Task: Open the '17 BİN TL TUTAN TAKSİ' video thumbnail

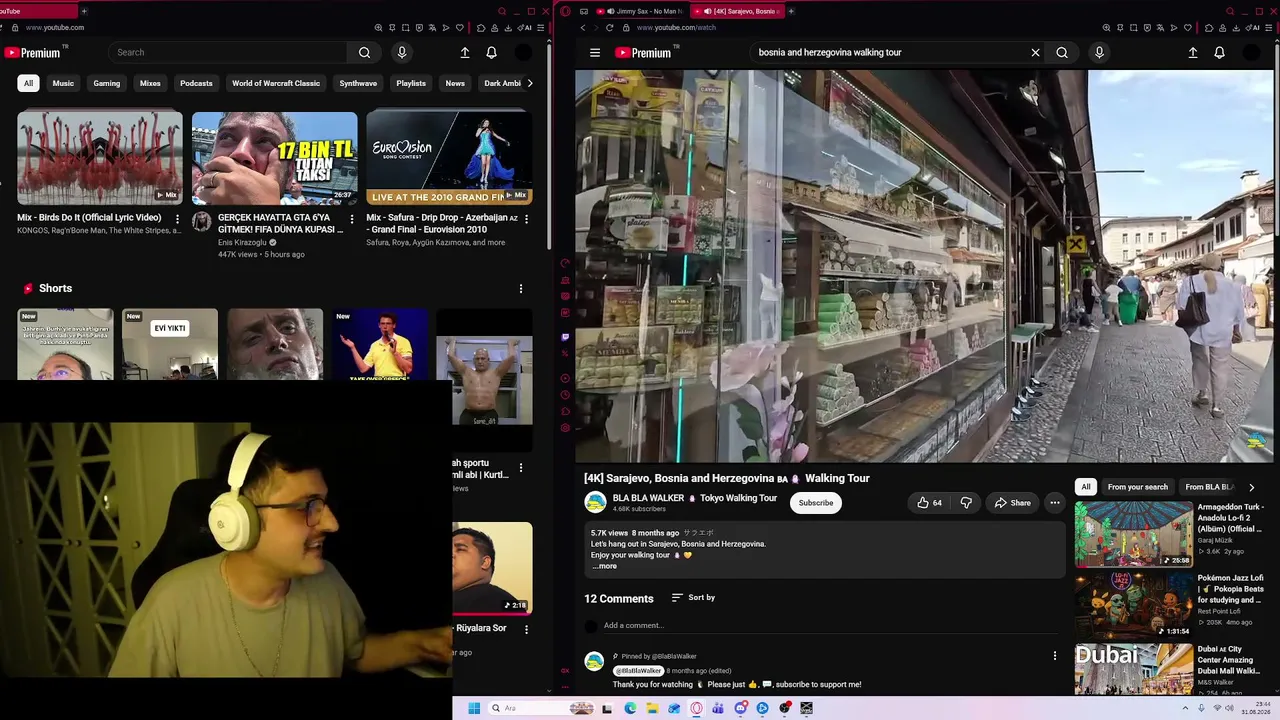Action: (x=274, y=158)
